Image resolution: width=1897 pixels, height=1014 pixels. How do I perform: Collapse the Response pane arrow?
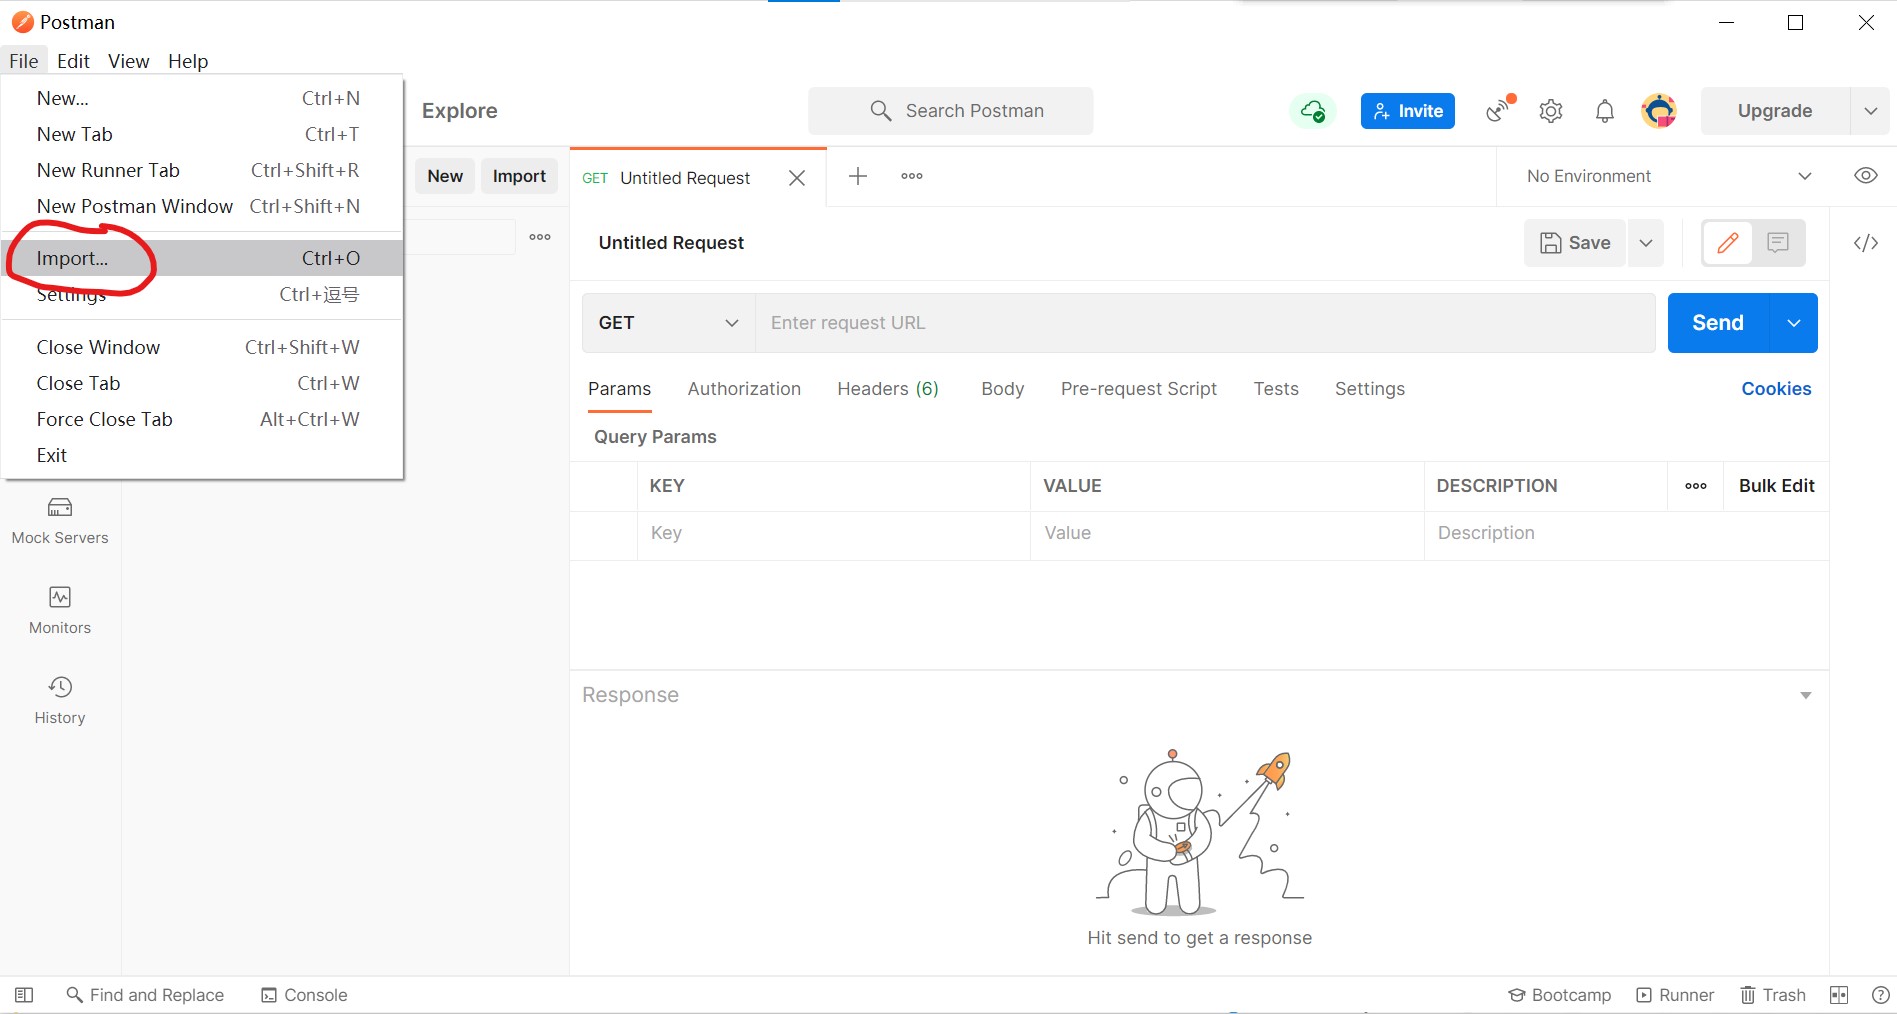coord(1806,695)
